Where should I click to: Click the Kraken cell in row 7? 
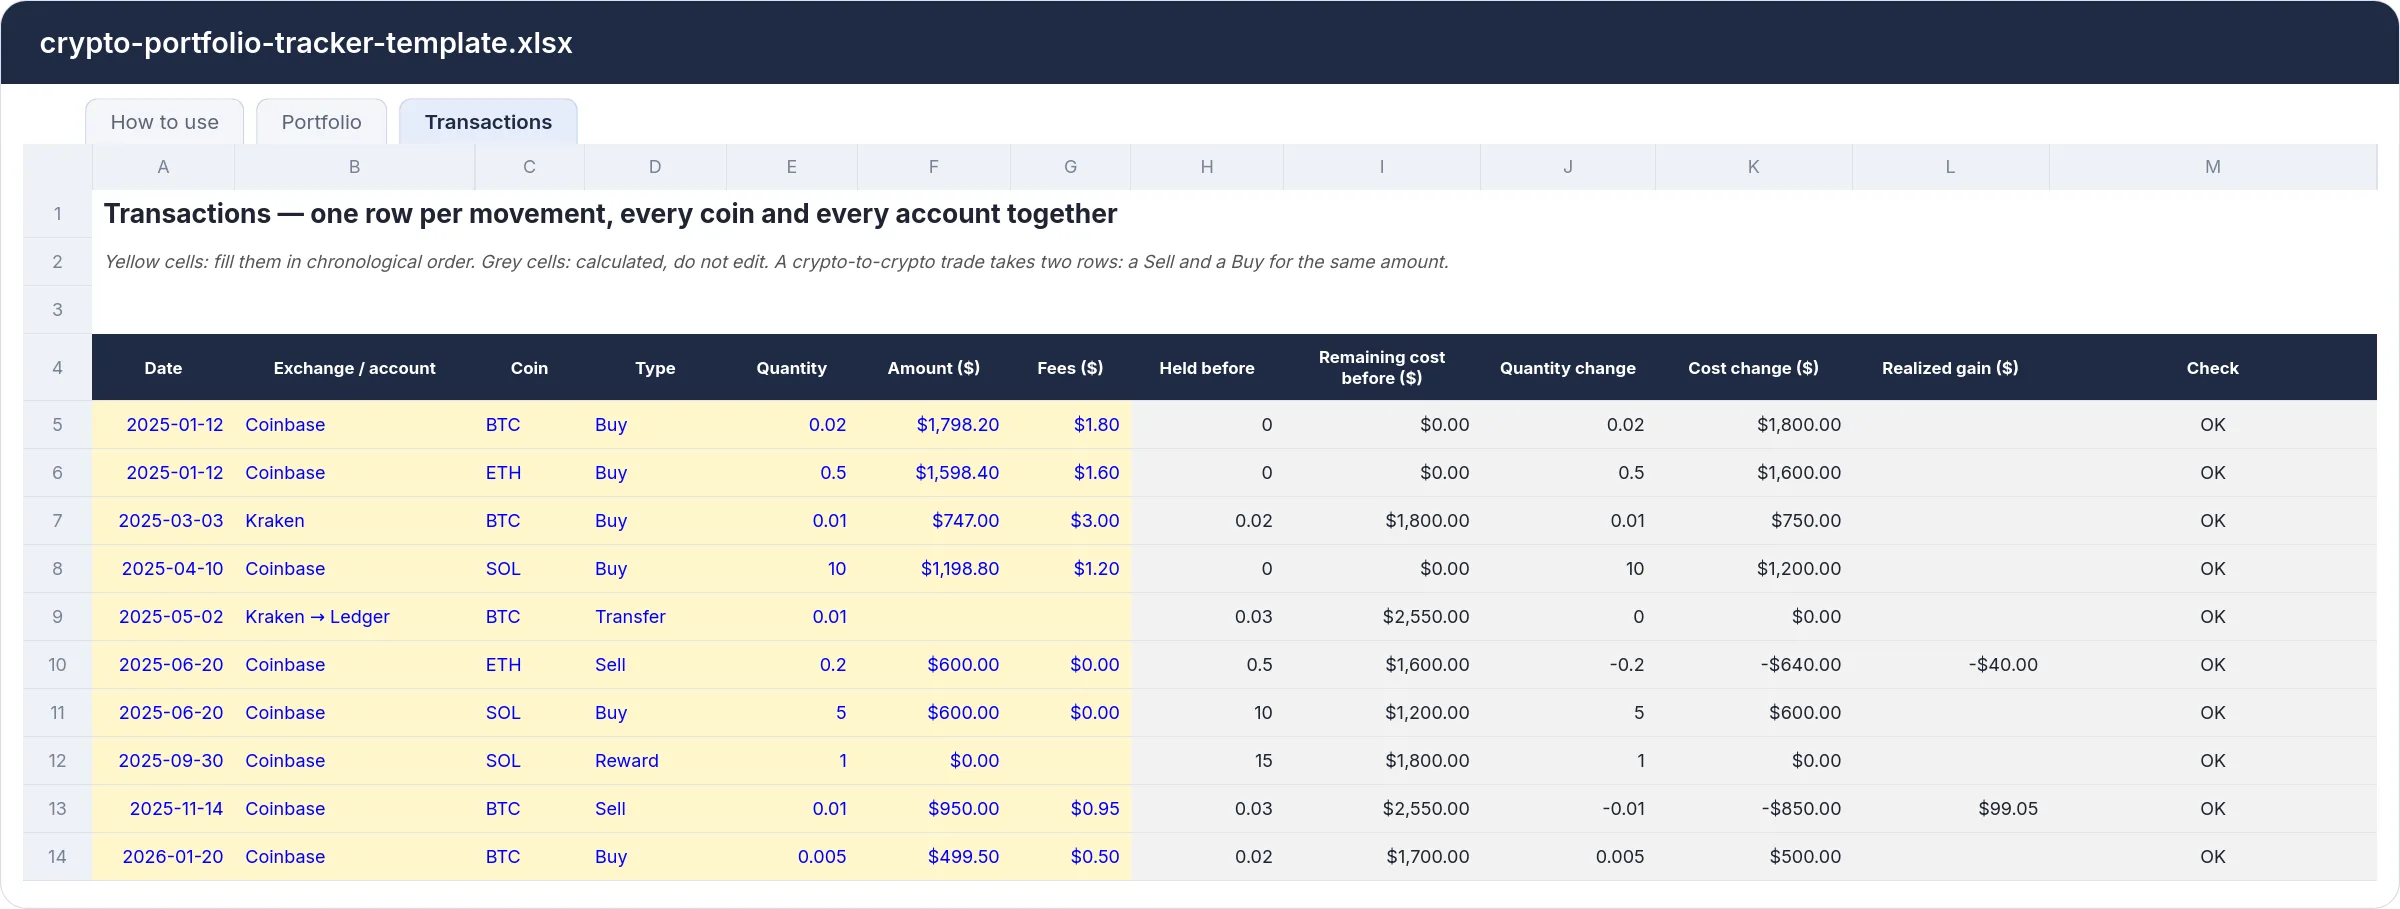354,521
